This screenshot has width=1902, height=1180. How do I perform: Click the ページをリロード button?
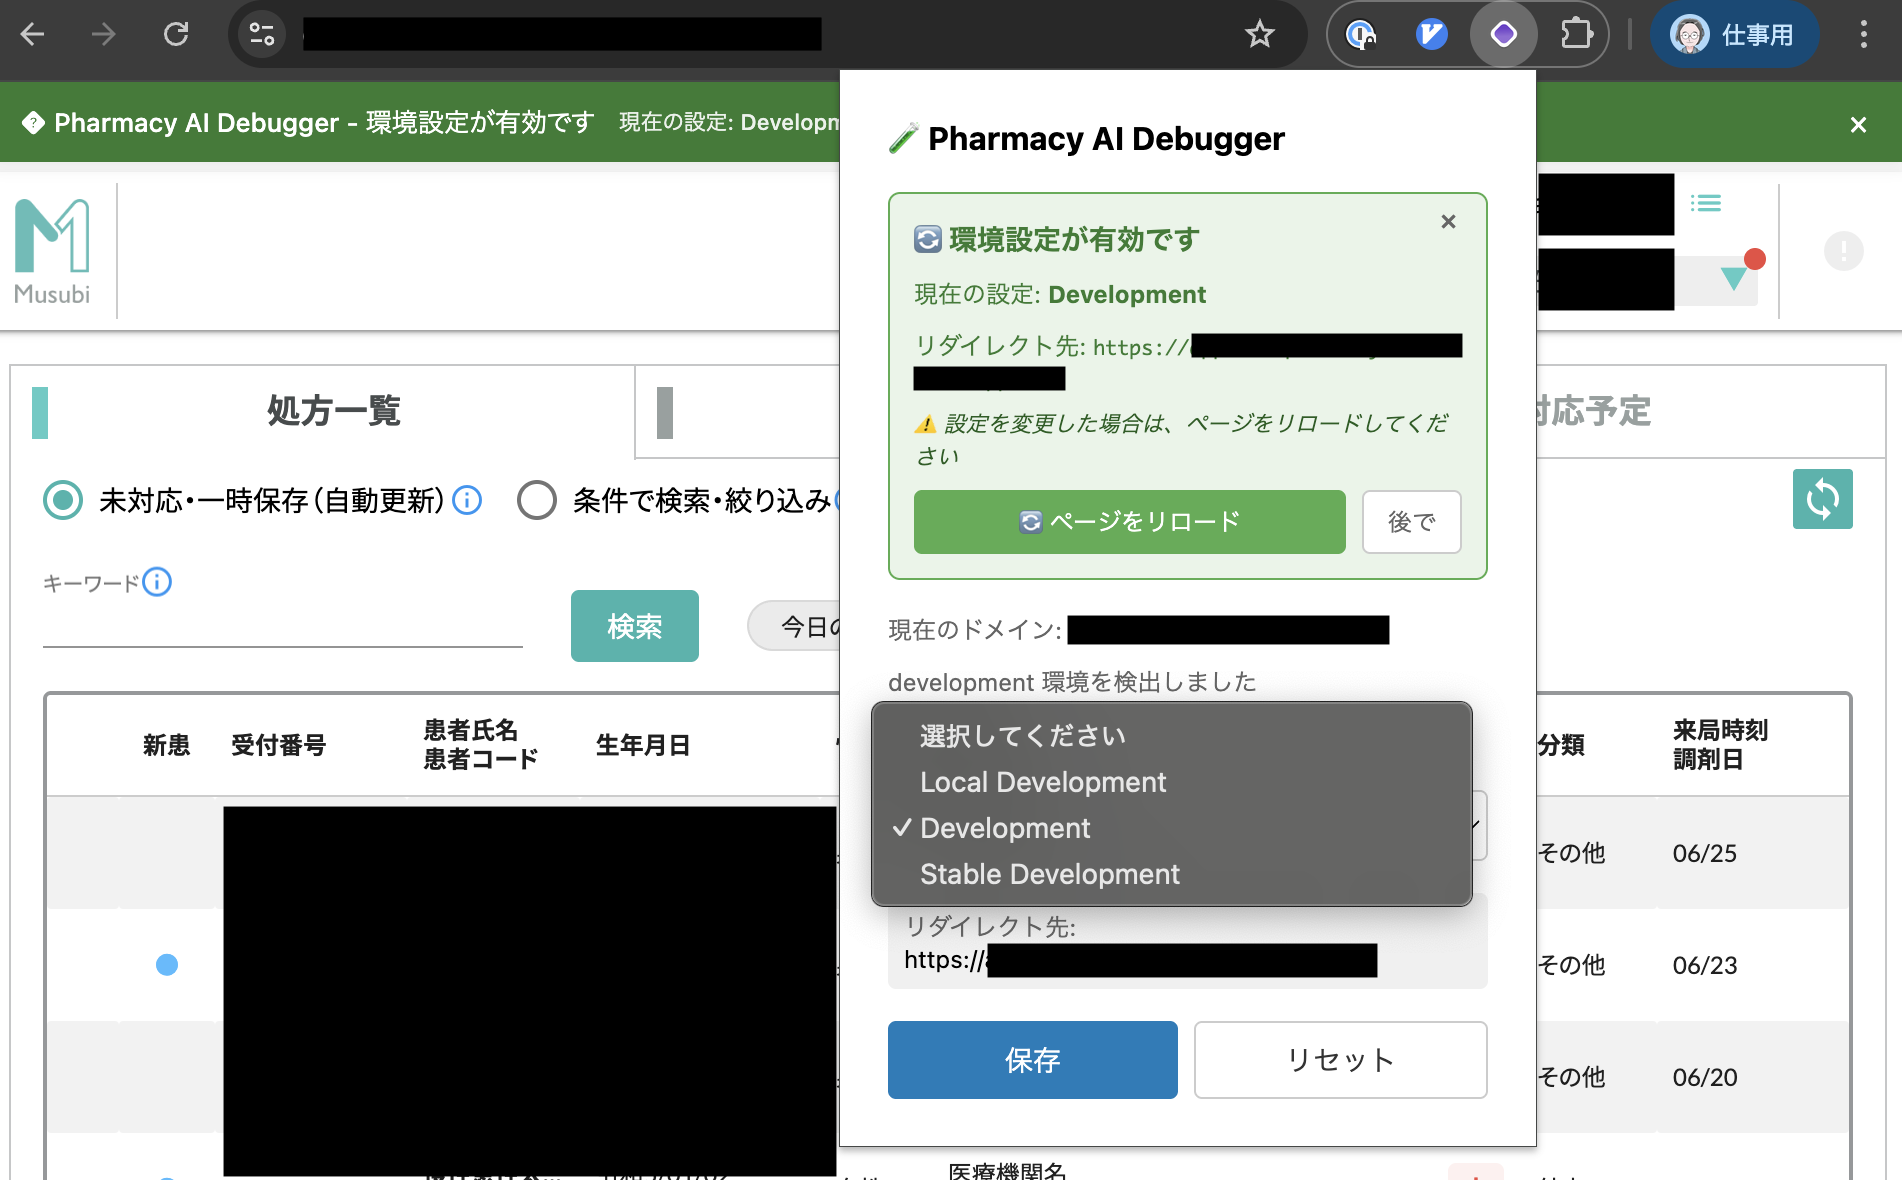click(x=1129, y=522)
